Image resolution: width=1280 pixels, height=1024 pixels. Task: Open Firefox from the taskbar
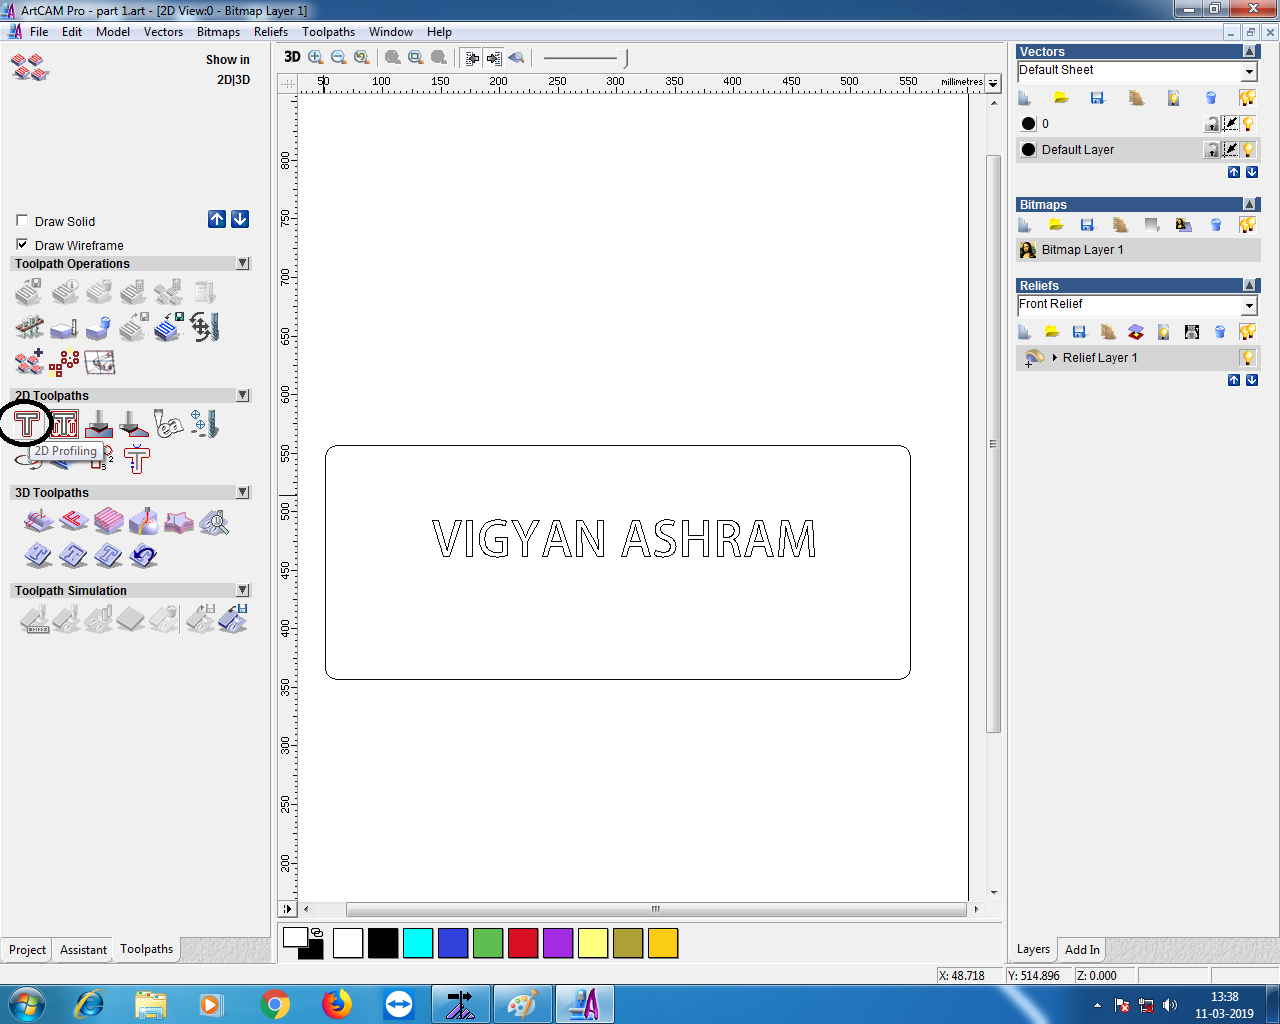click(337, 1003)
